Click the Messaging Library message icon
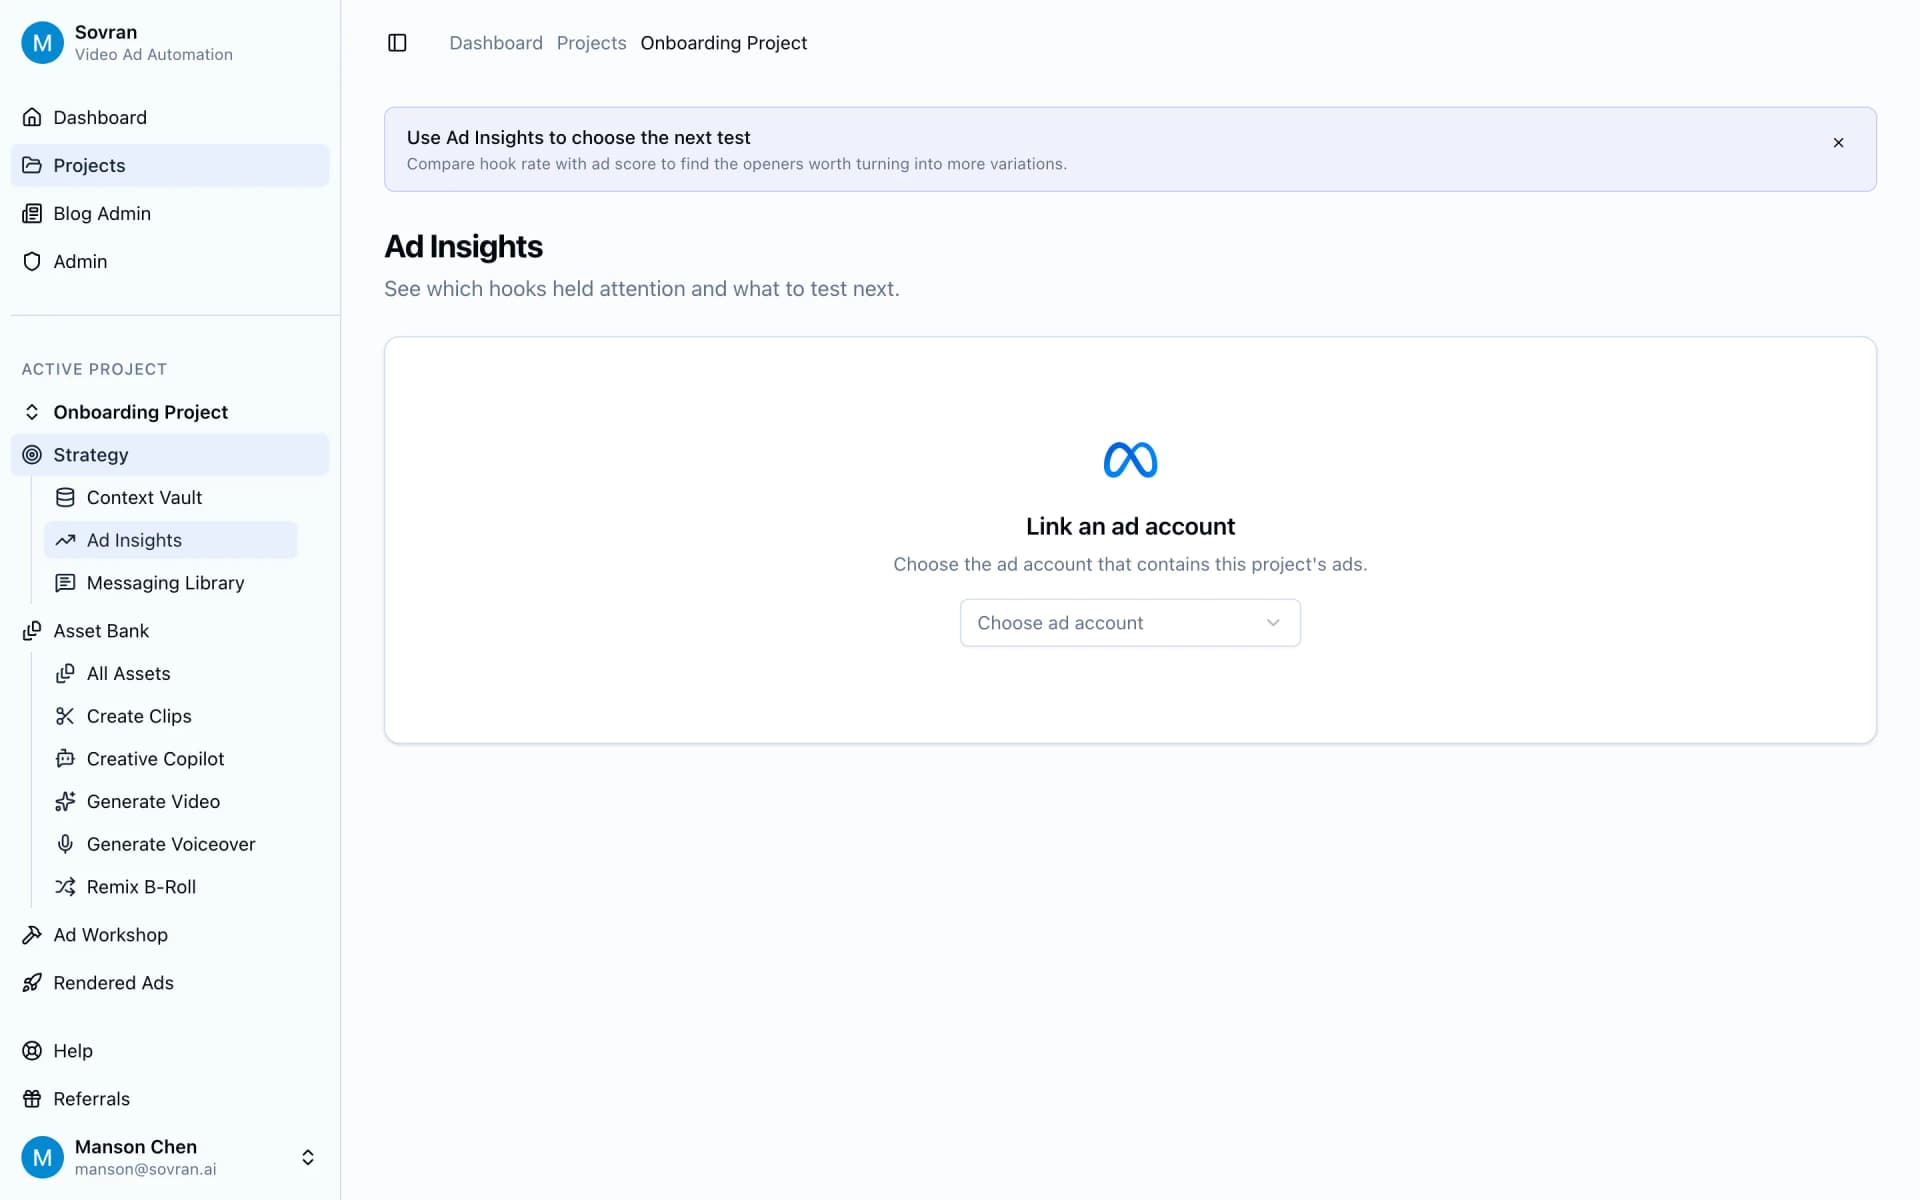Viewport: 1920px width, 1200px height. [x=65, y=583]
